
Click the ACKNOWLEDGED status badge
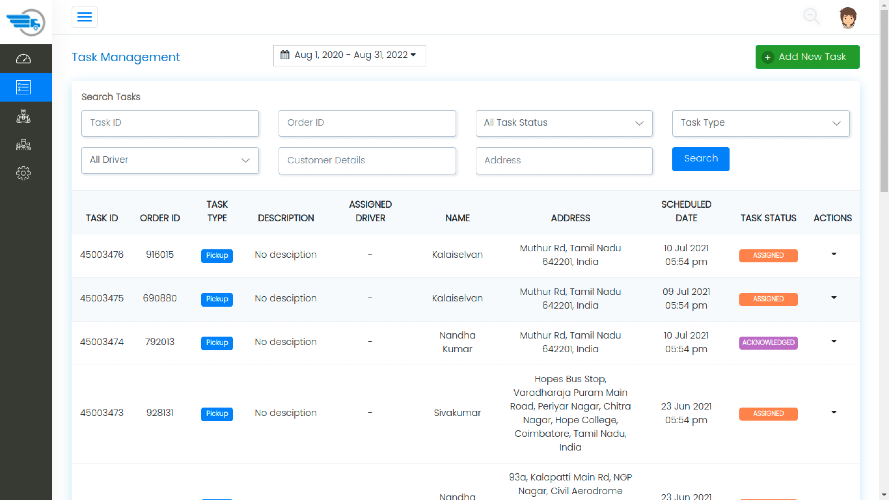point(768,343)
